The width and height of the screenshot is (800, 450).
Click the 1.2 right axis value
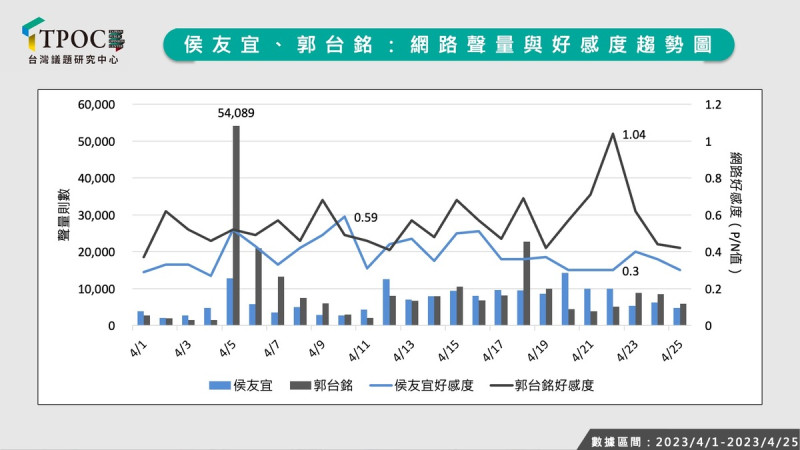pyautogui.click(x=713, y=105)
